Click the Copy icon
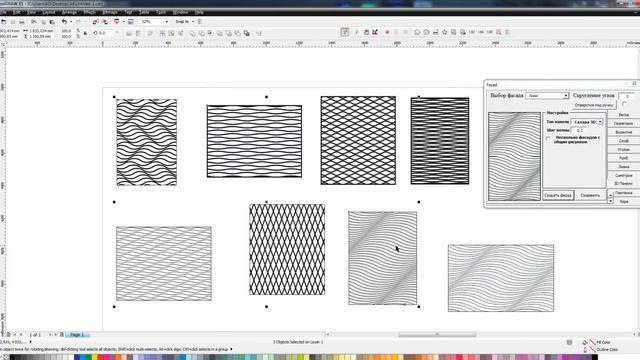The image size is (640, 360). click(x=43, y=22)
